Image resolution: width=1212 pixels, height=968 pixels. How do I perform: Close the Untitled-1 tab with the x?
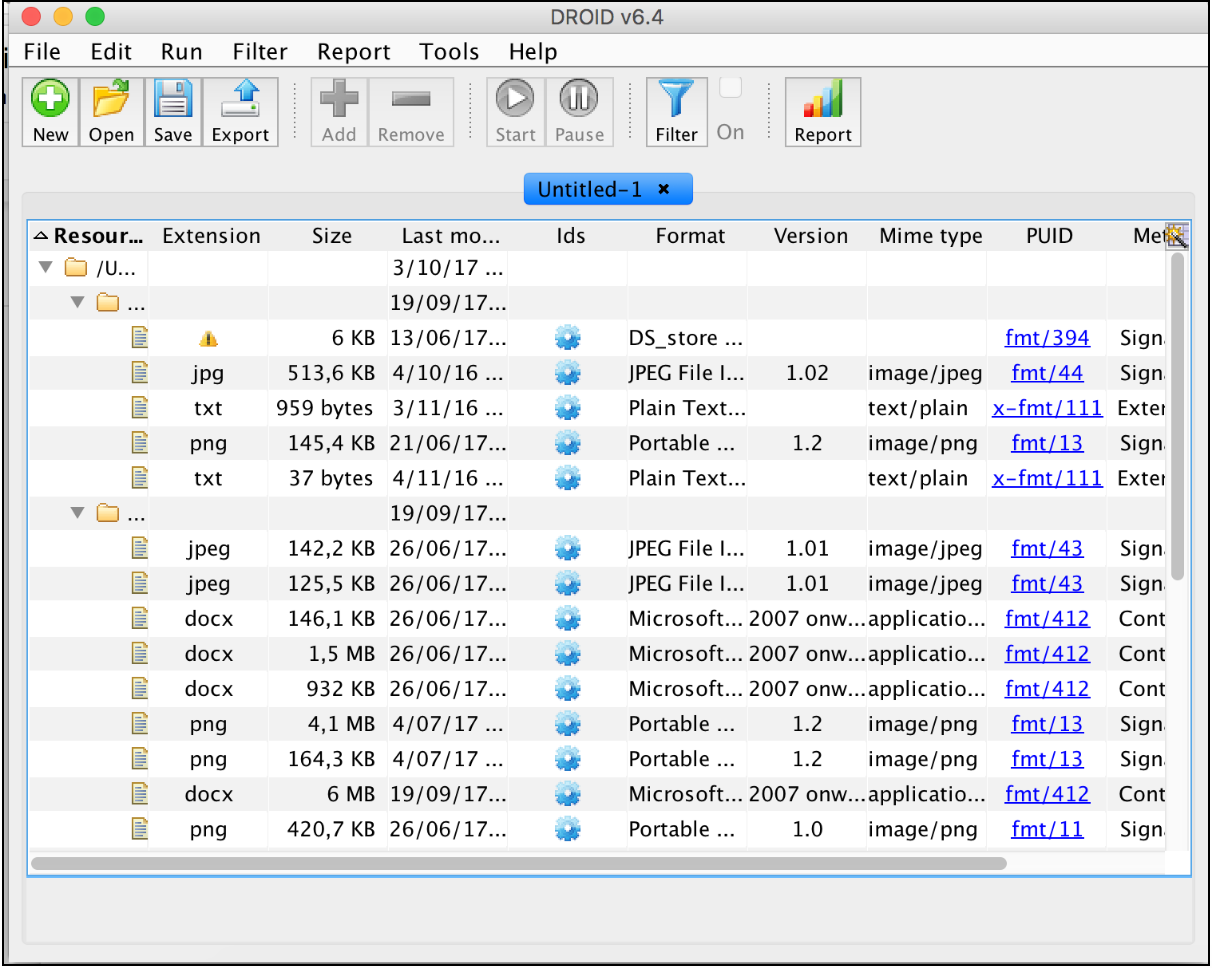663,189
